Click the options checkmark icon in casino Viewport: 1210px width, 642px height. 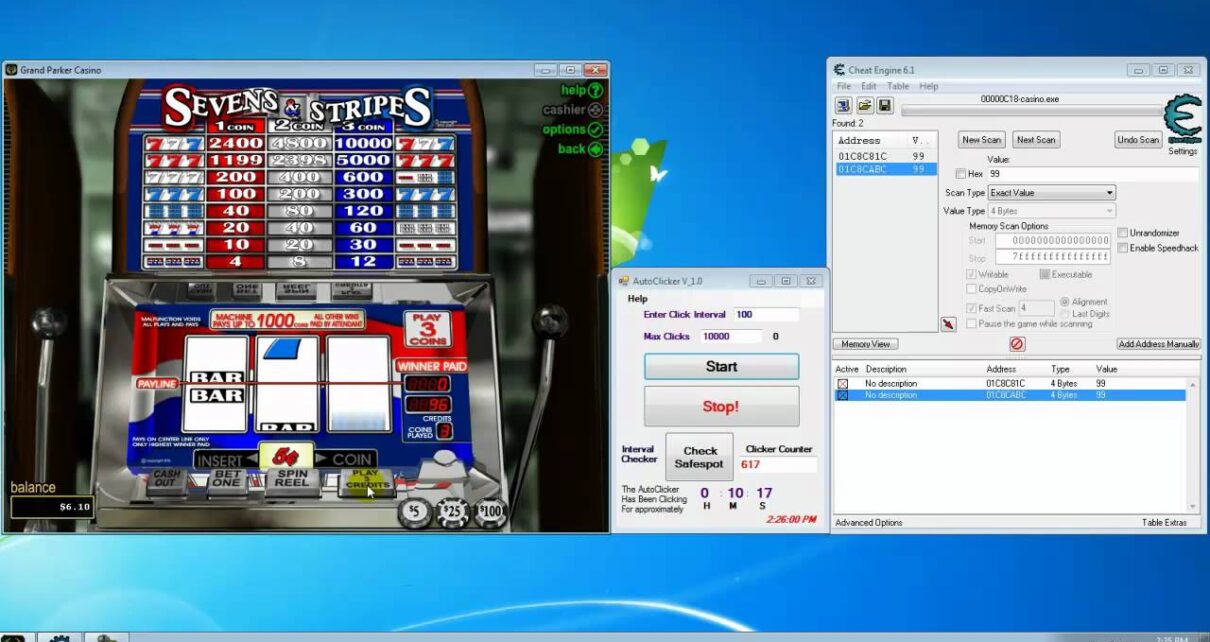596,129
